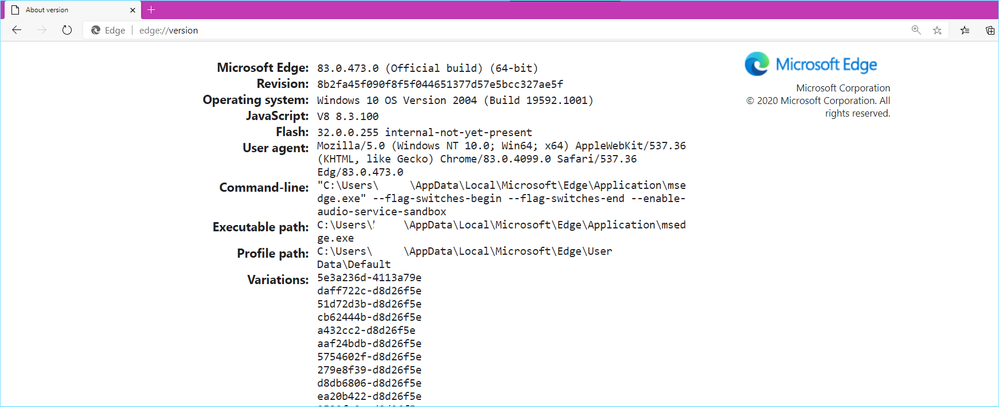
Task: Click the Microsoft Corporation copyright text
Action: [x=819, y=107]
